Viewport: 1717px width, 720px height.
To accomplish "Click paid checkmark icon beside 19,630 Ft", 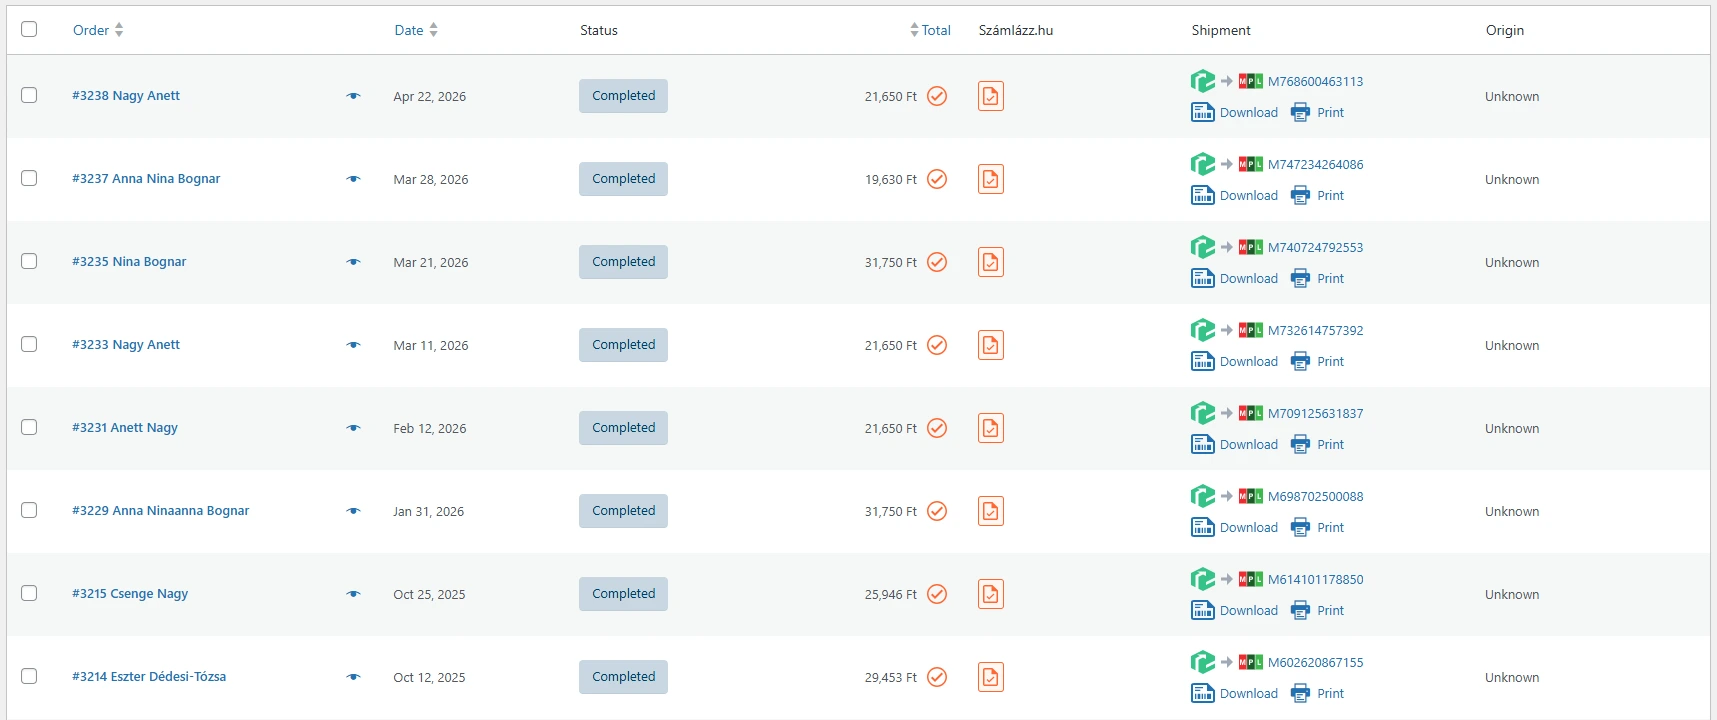I will coord(937,179).
